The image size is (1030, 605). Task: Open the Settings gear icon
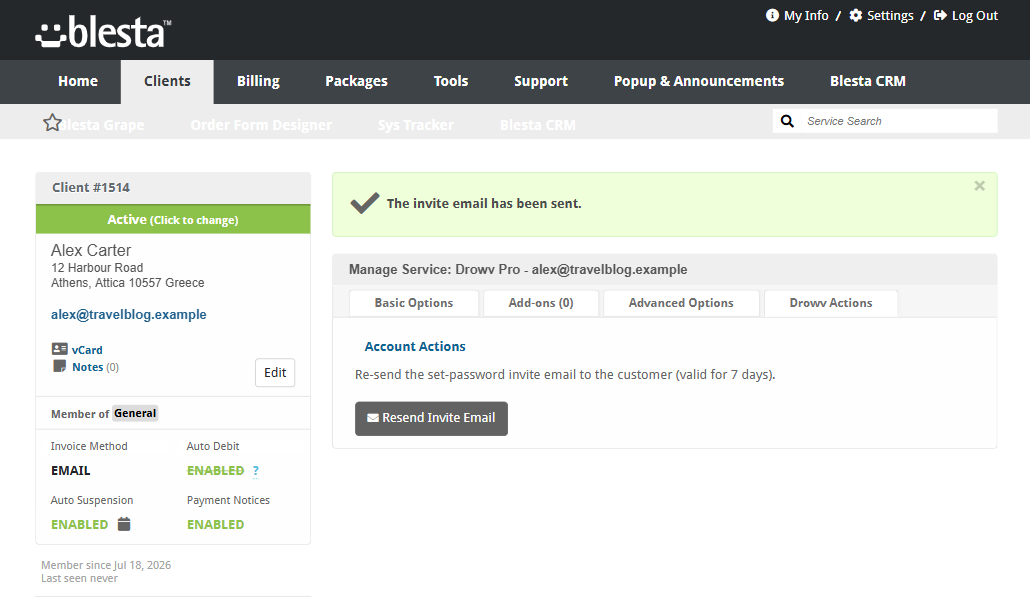tap(855, 15)
